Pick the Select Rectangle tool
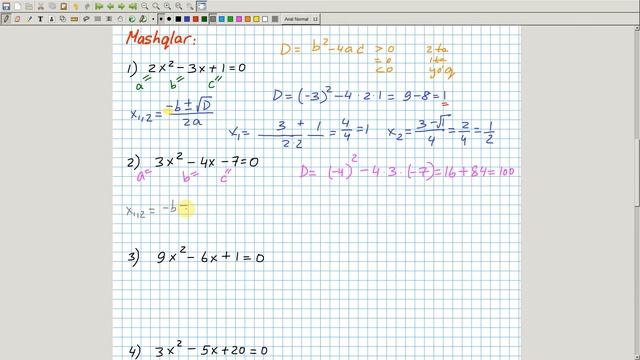The image size is (640, 360). pyautogui.click(x=98, y=19)
